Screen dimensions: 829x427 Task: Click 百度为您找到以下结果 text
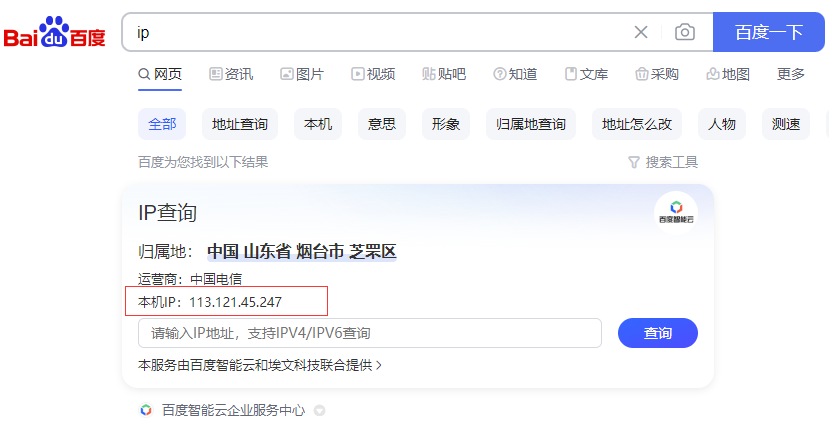tap(203, 162)
